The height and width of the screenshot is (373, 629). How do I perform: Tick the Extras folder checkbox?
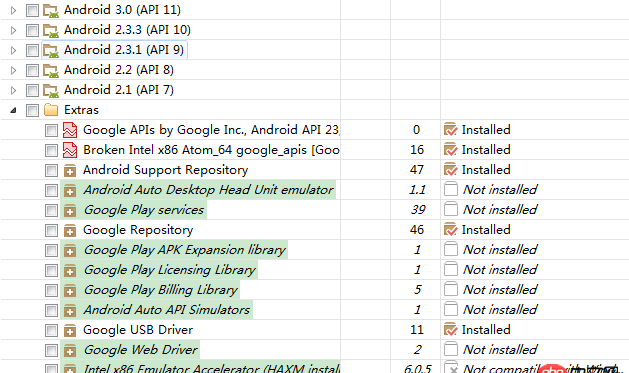(32, 110)
